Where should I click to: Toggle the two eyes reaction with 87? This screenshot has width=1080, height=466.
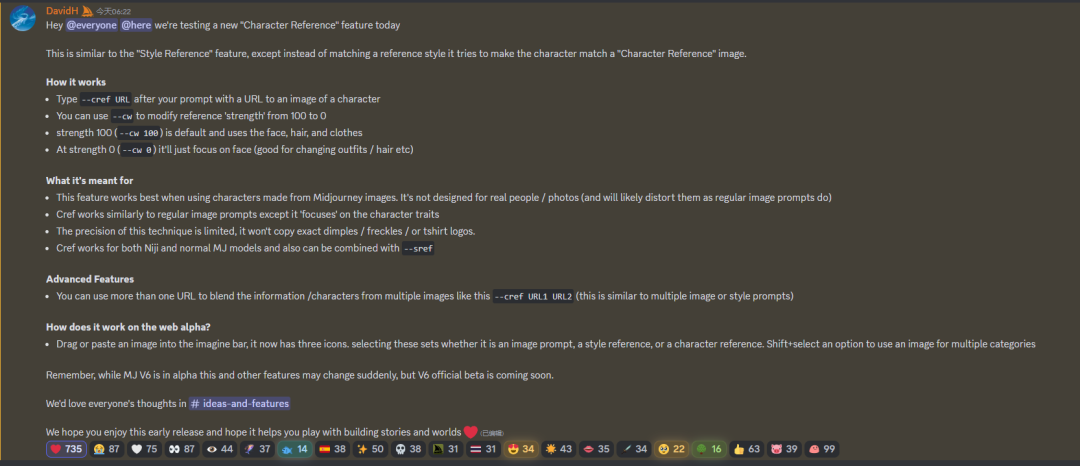(x=183, y=449)
